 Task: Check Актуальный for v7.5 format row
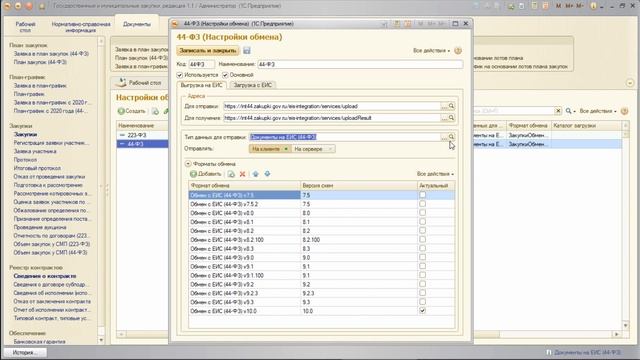(x=422, y=195)
